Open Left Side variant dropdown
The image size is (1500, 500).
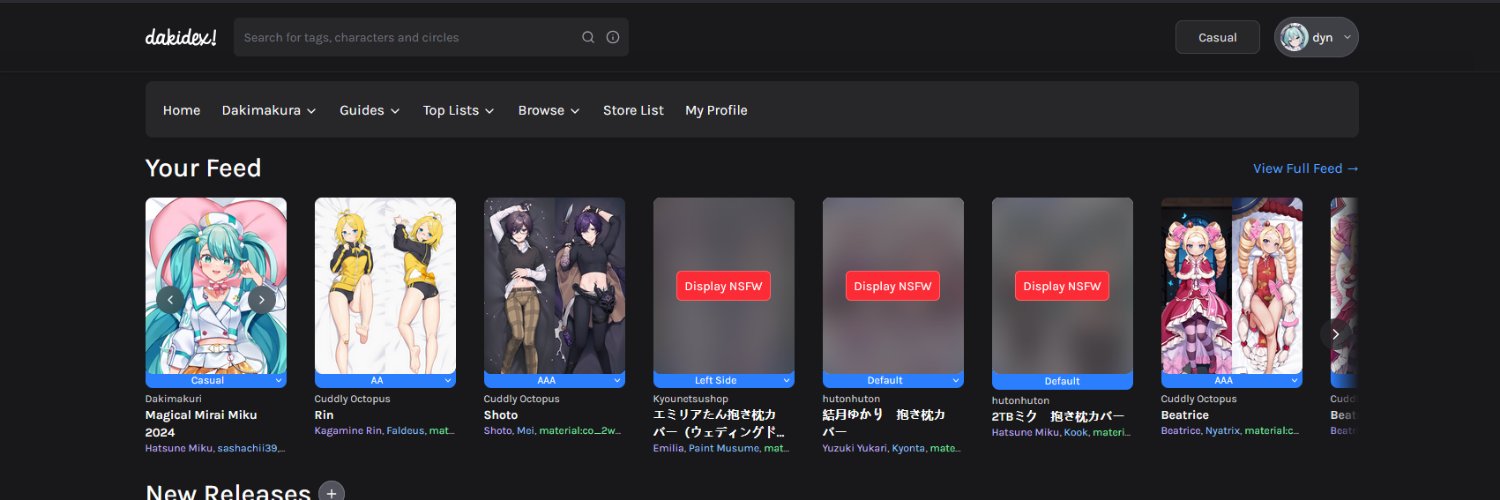click(724, 380)
